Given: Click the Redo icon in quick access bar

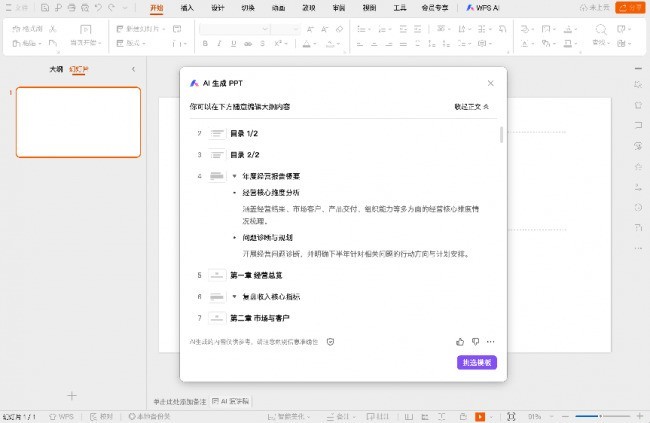Looking at the screenshot, I should pos(112,7).
